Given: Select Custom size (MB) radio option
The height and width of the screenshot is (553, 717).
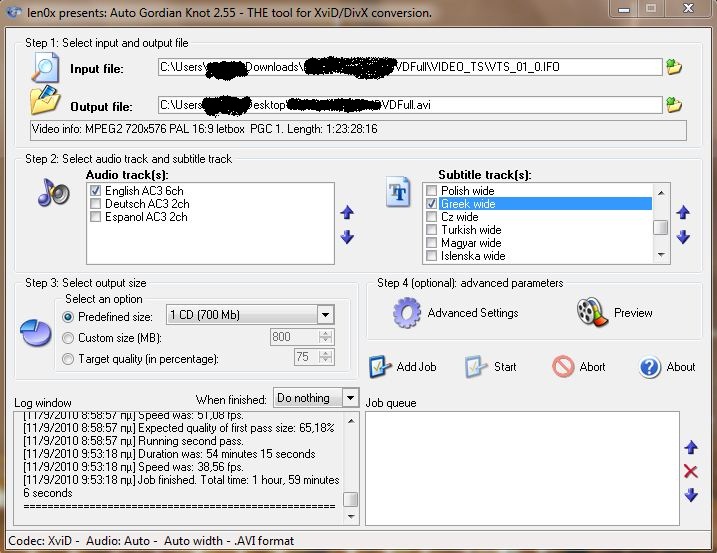Looking at the screenshot, I should (68, 338).
